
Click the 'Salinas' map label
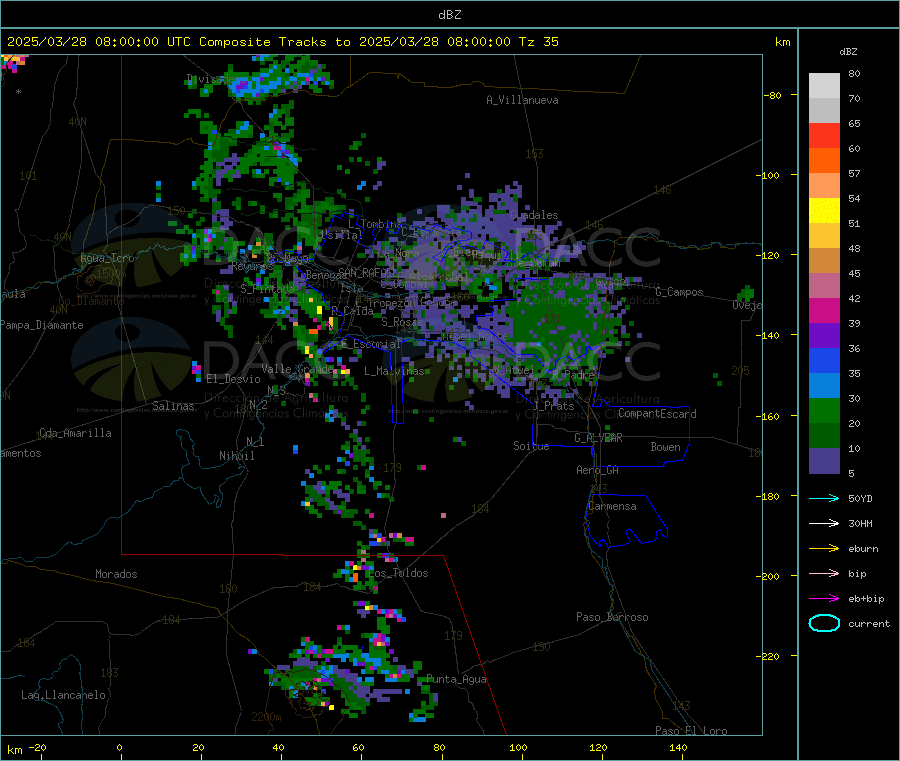[x=173, y=406]
